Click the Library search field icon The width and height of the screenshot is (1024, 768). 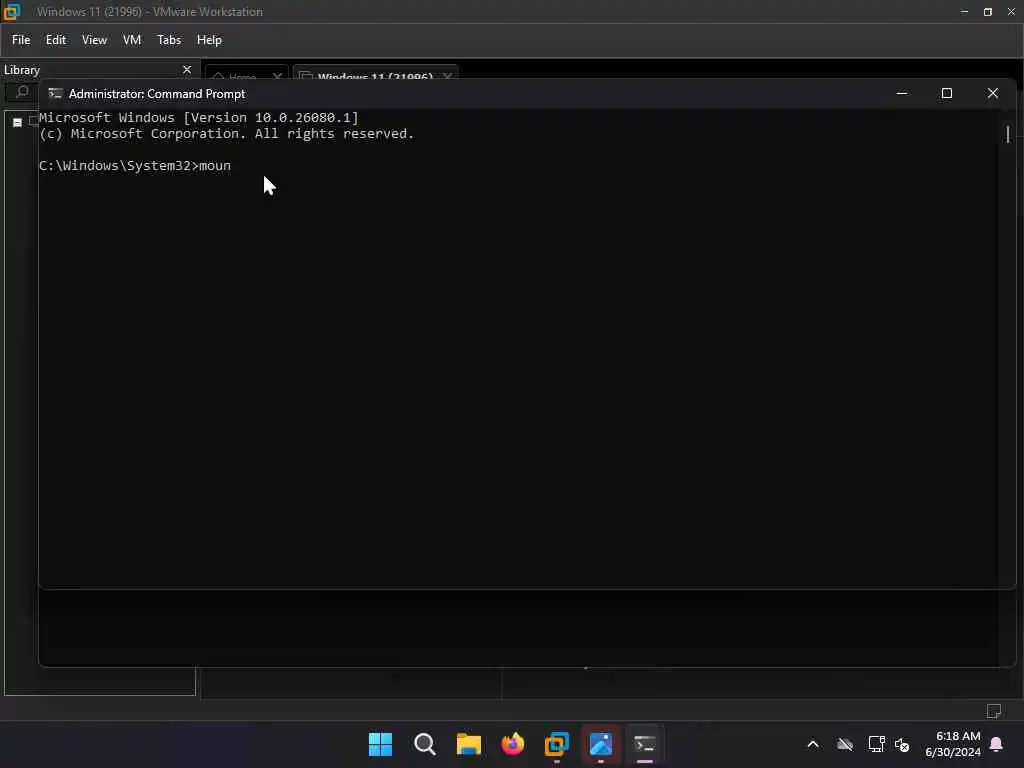point(22,91)
